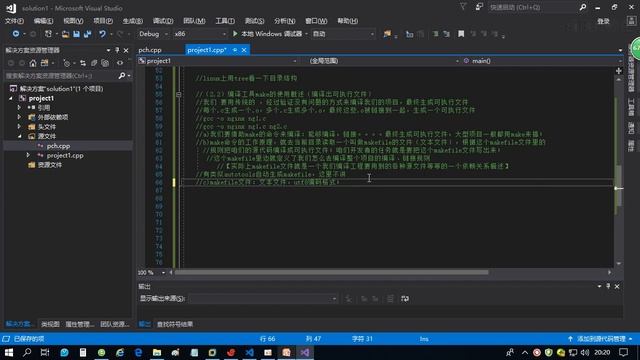This screenshot has height=360, width=640.
Task: Click the Navigate Backward toolbar icon
Action: coord(16,34)
